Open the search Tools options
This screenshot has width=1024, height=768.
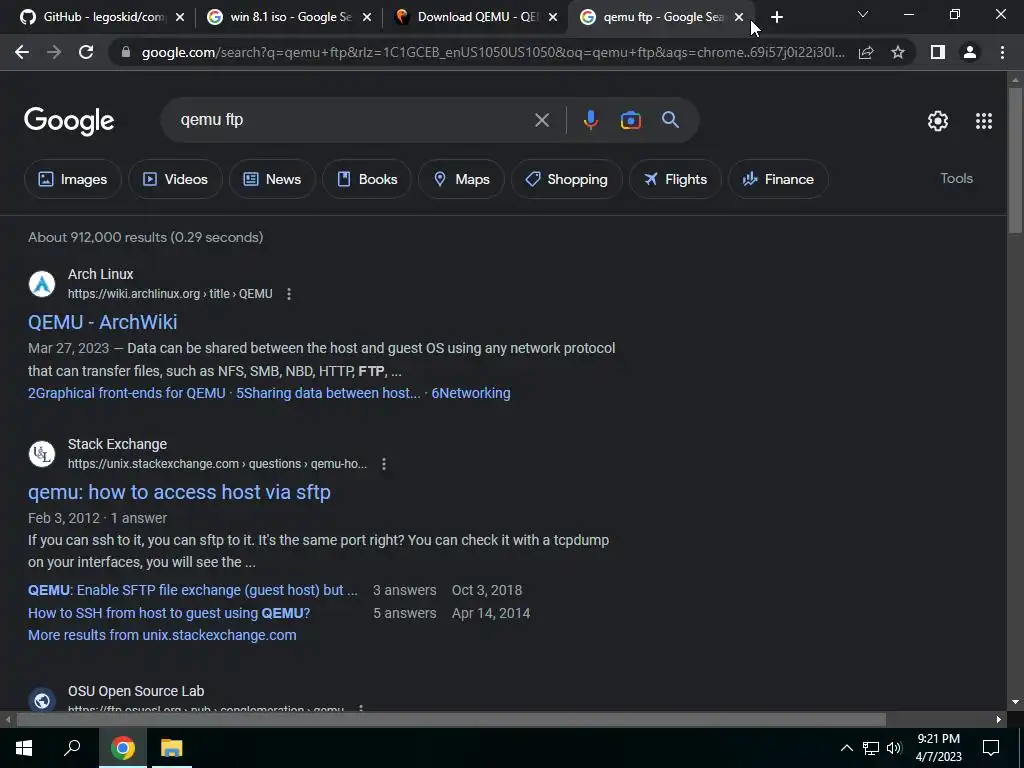click(956, 178)
